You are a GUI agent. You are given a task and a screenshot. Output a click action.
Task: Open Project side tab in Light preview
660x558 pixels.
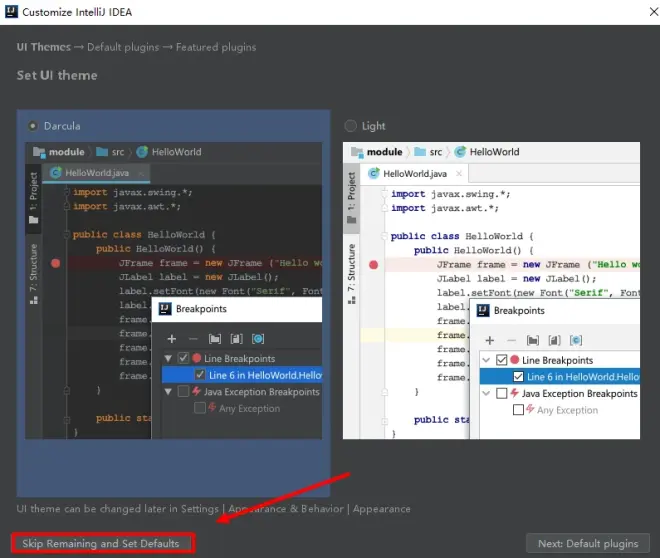351,198
